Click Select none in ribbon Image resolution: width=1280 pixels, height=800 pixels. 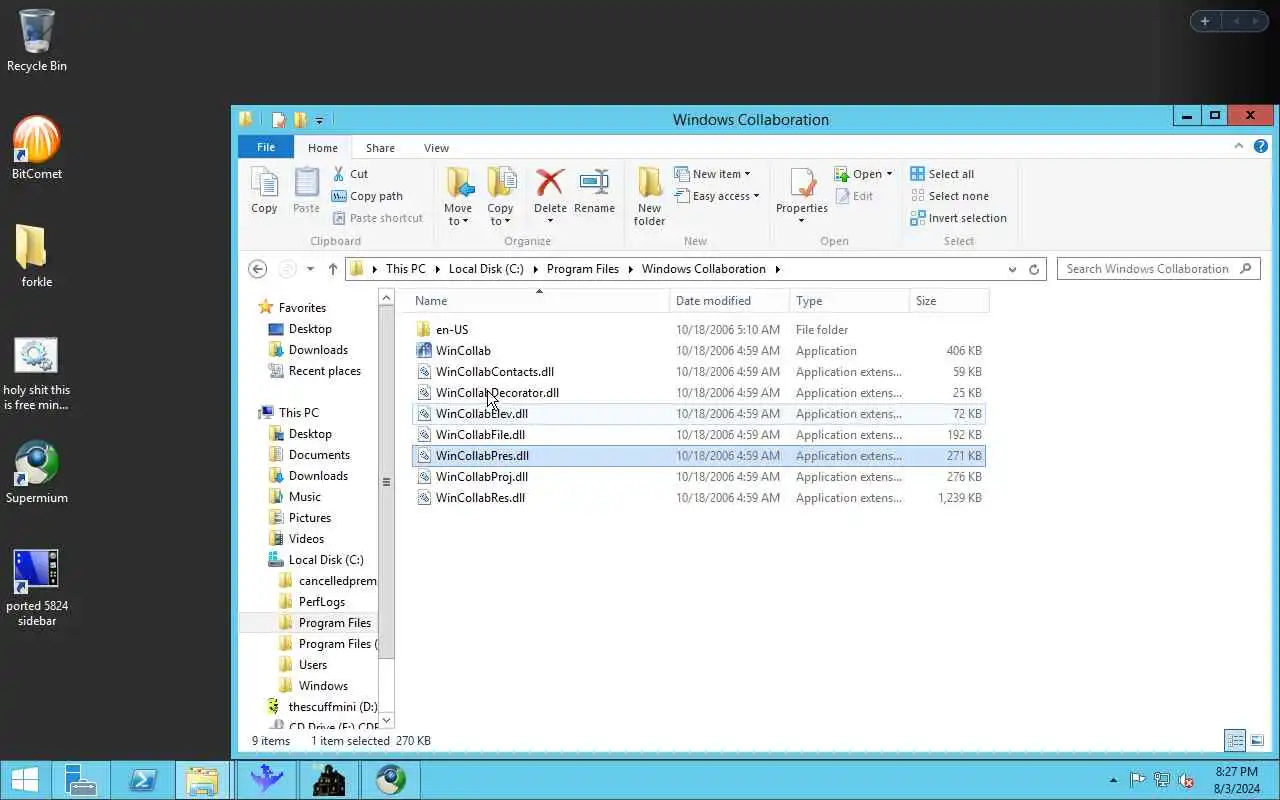pos(949,196)
